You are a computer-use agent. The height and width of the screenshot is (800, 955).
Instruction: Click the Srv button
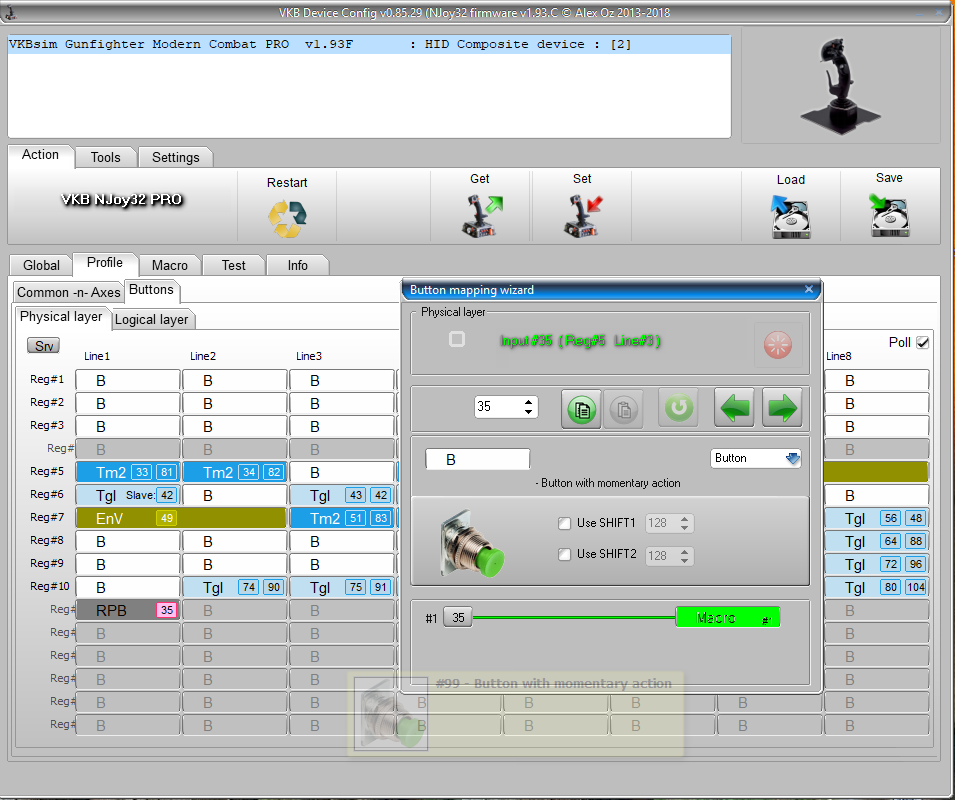43,346
